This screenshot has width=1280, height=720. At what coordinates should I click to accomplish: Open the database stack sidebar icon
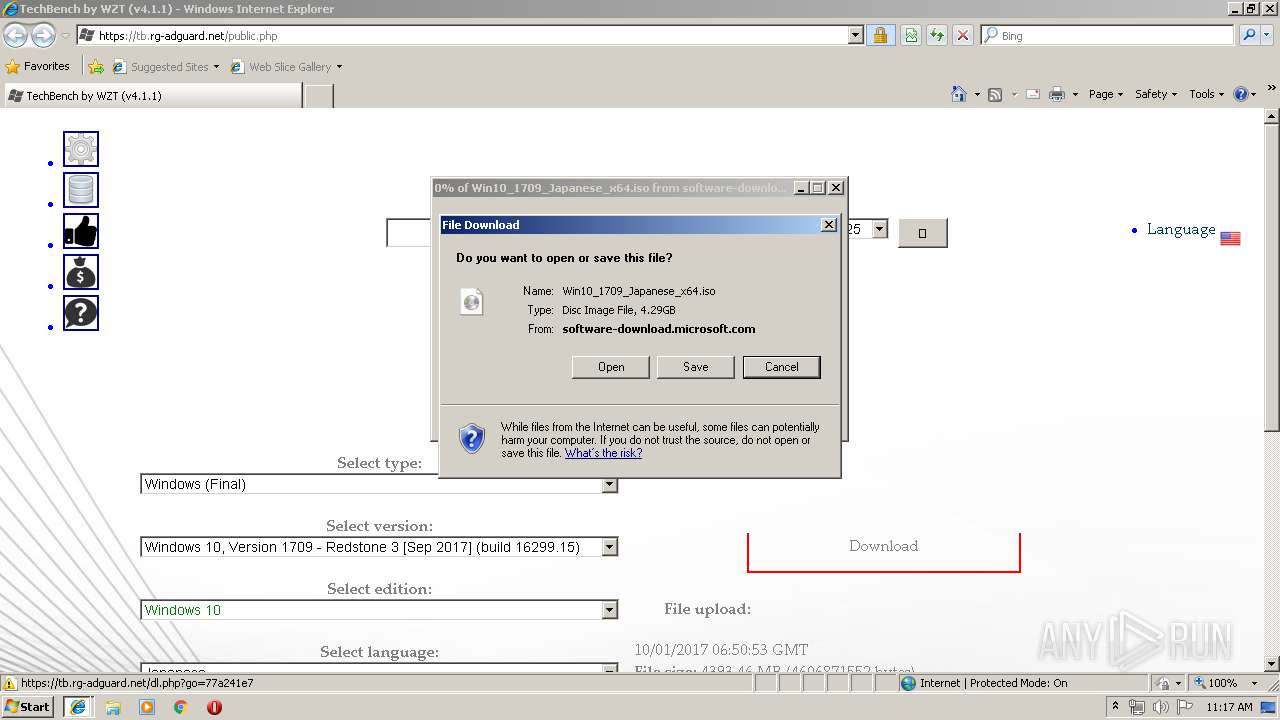click(x=81, y=190)
